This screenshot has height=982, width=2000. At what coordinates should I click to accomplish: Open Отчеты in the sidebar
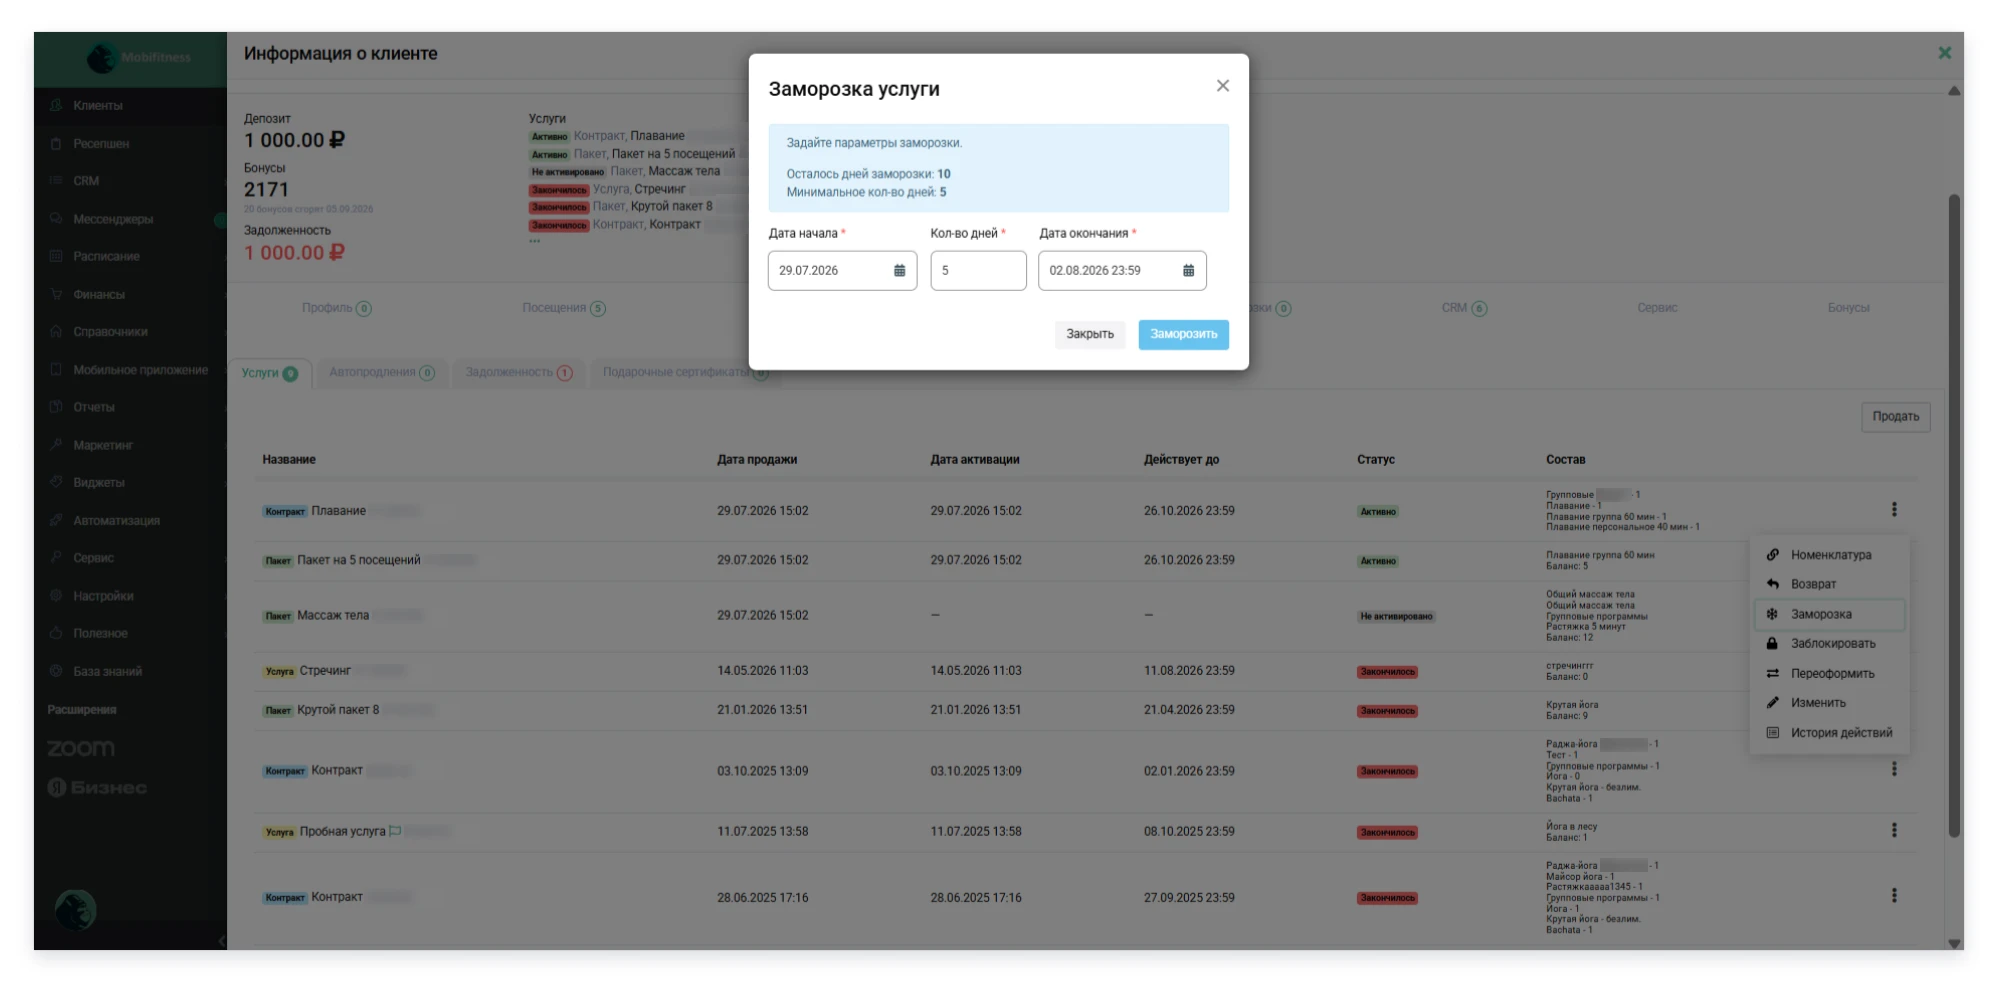130,407
